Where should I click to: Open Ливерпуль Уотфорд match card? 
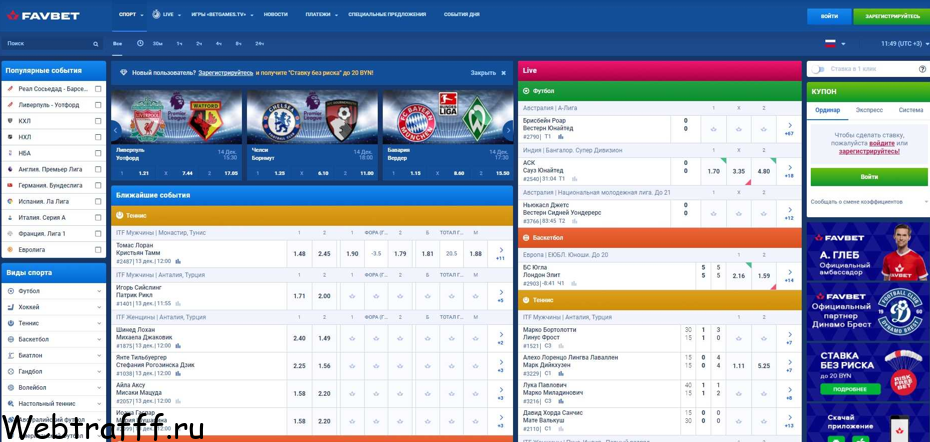coord(177,135)
